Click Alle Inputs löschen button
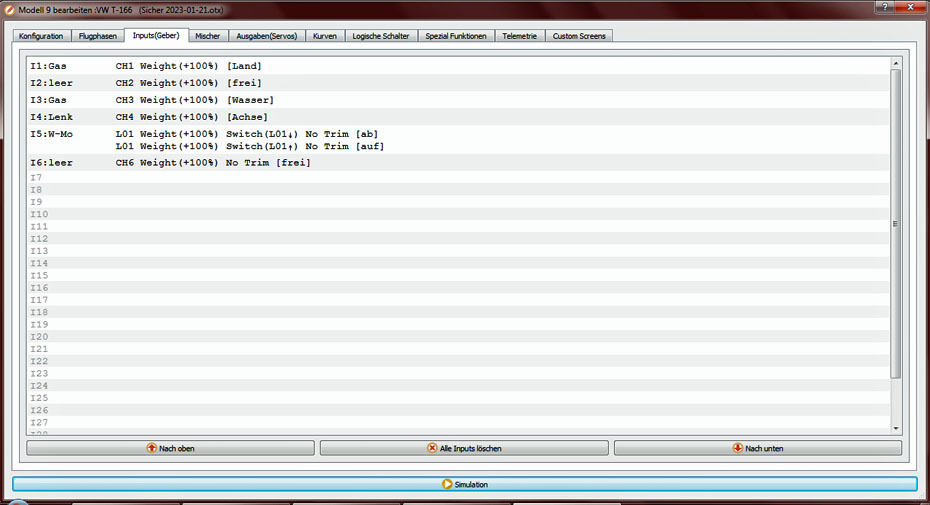 coord(464,448)
